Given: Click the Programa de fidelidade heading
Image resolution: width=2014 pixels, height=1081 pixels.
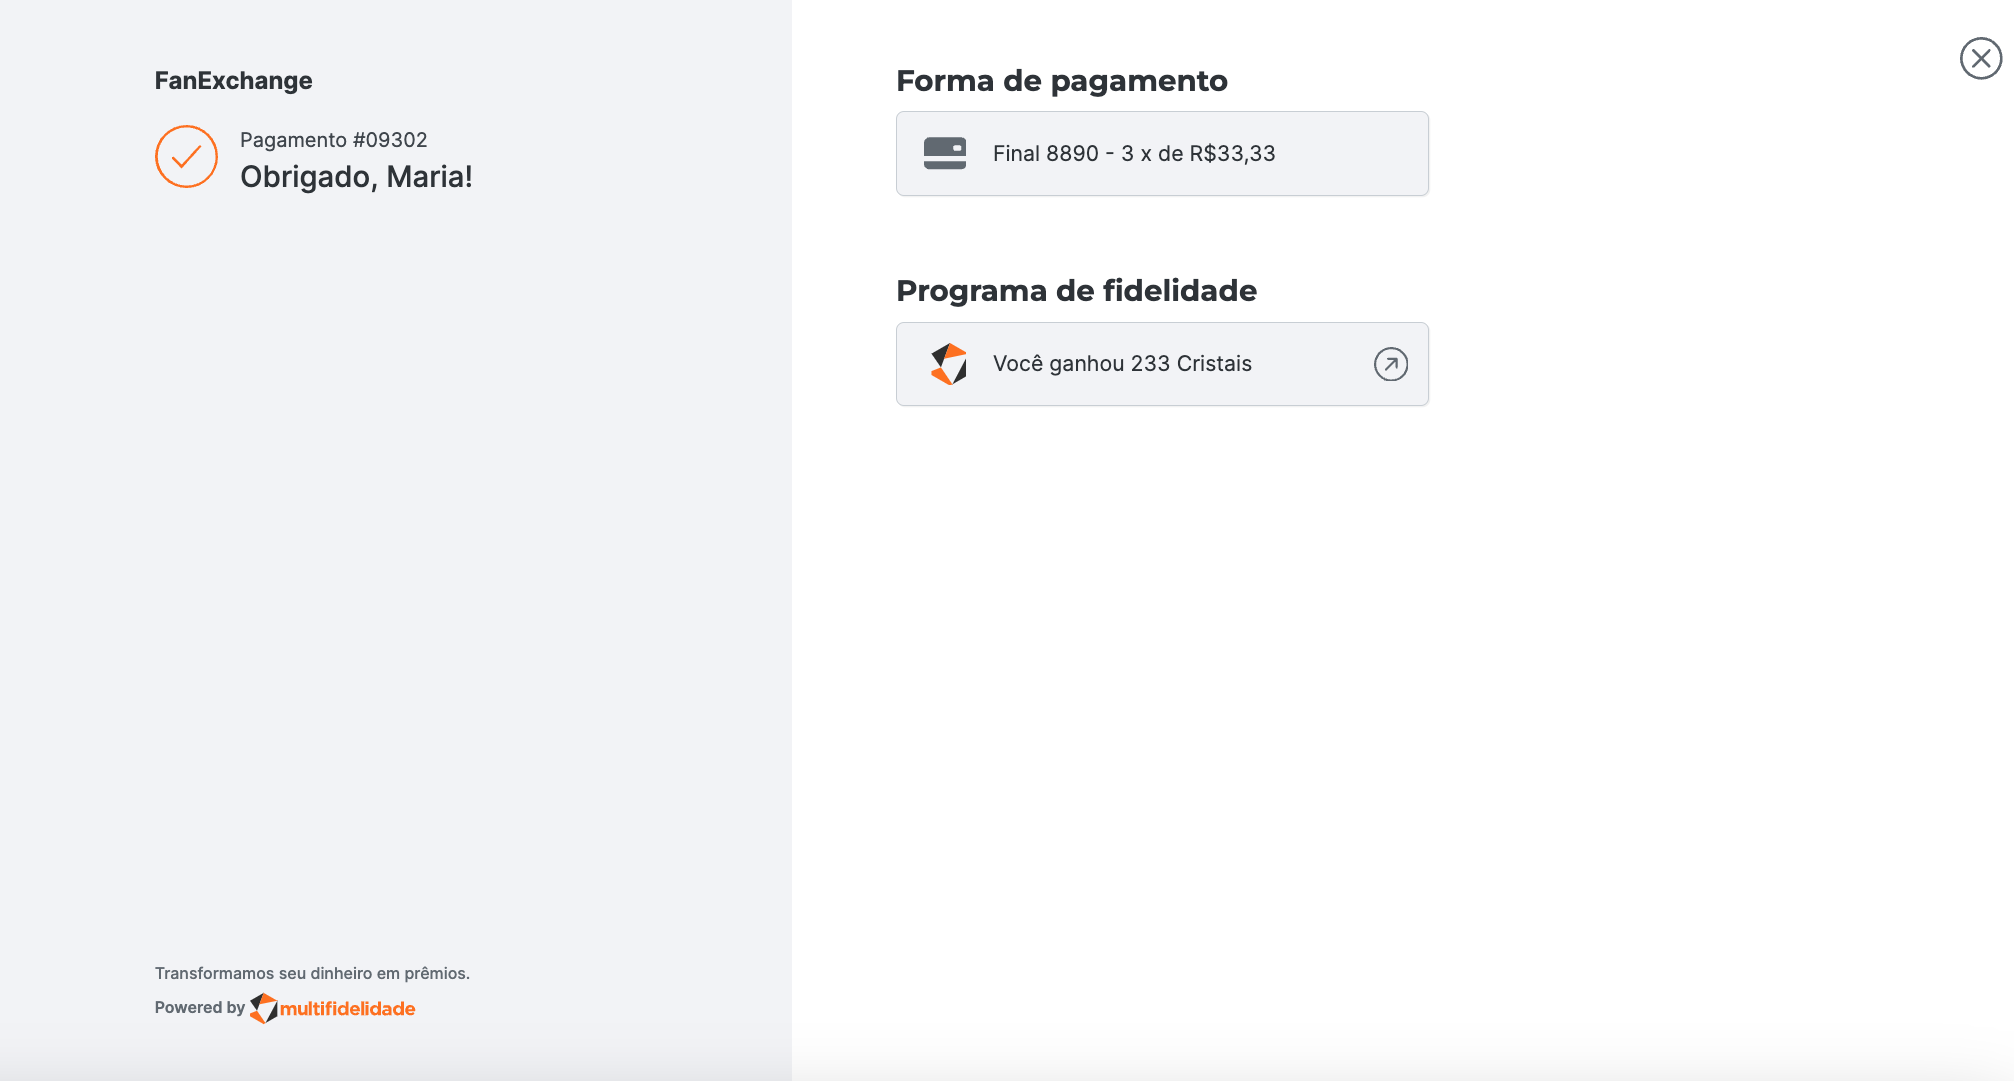Looking at the screenshot, I should (x=1076, y=291).
